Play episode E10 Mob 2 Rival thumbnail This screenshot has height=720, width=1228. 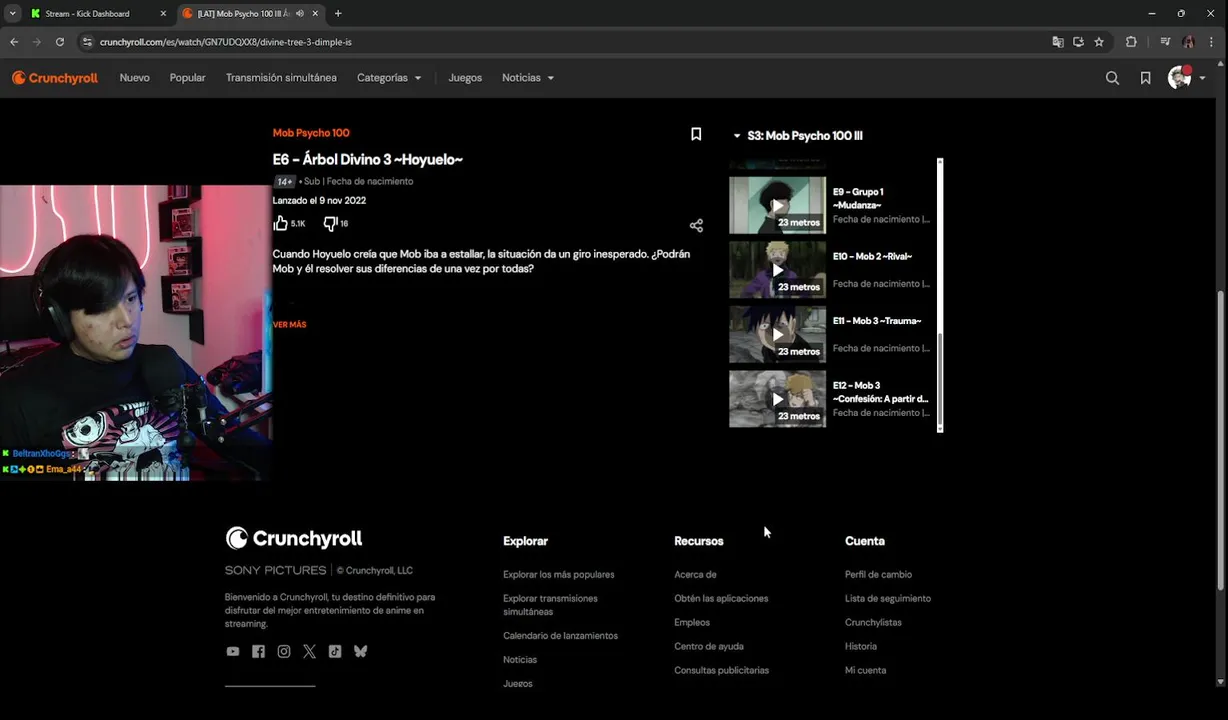click(x=778, y=270)
